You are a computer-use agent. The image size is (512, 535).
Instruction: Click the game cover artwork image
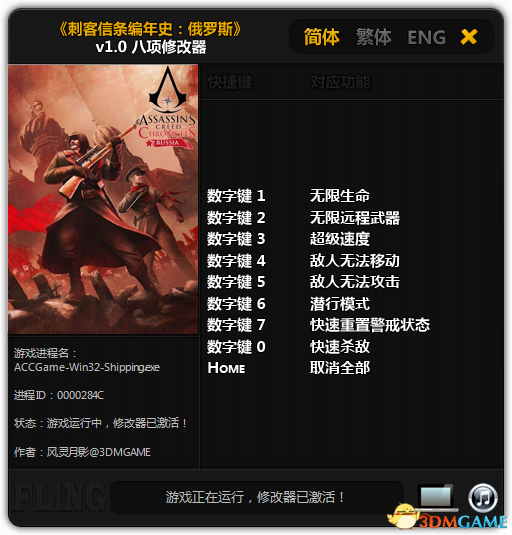(x=103, y=199)
